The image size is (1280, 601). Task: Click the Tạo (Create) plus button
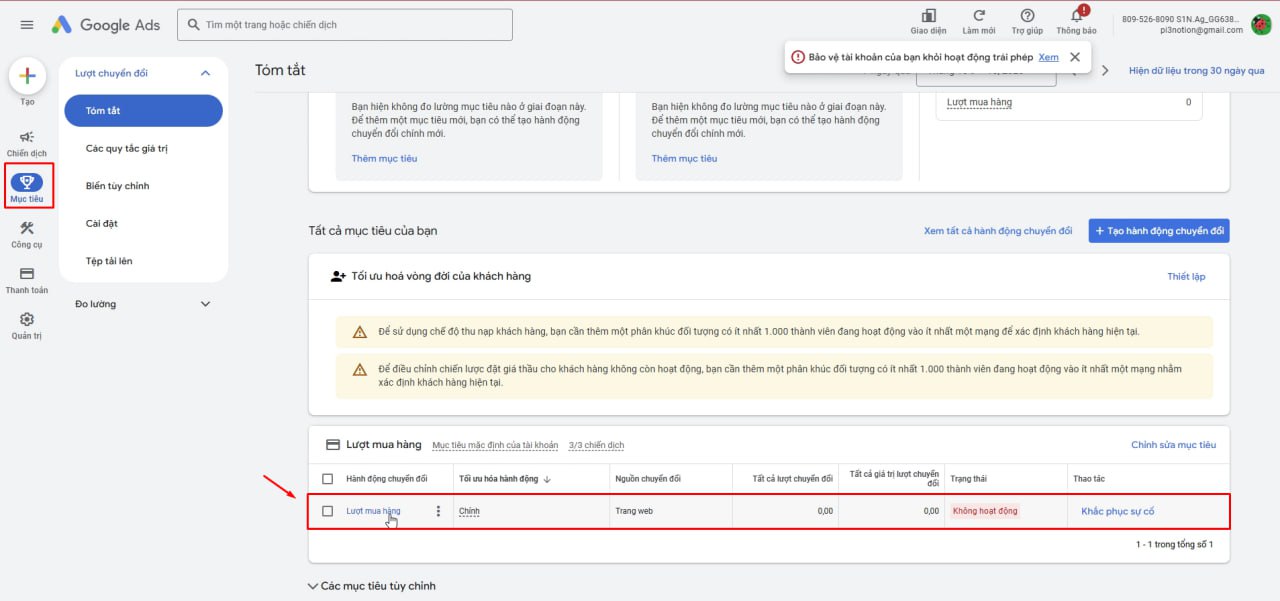coord(27,76)
